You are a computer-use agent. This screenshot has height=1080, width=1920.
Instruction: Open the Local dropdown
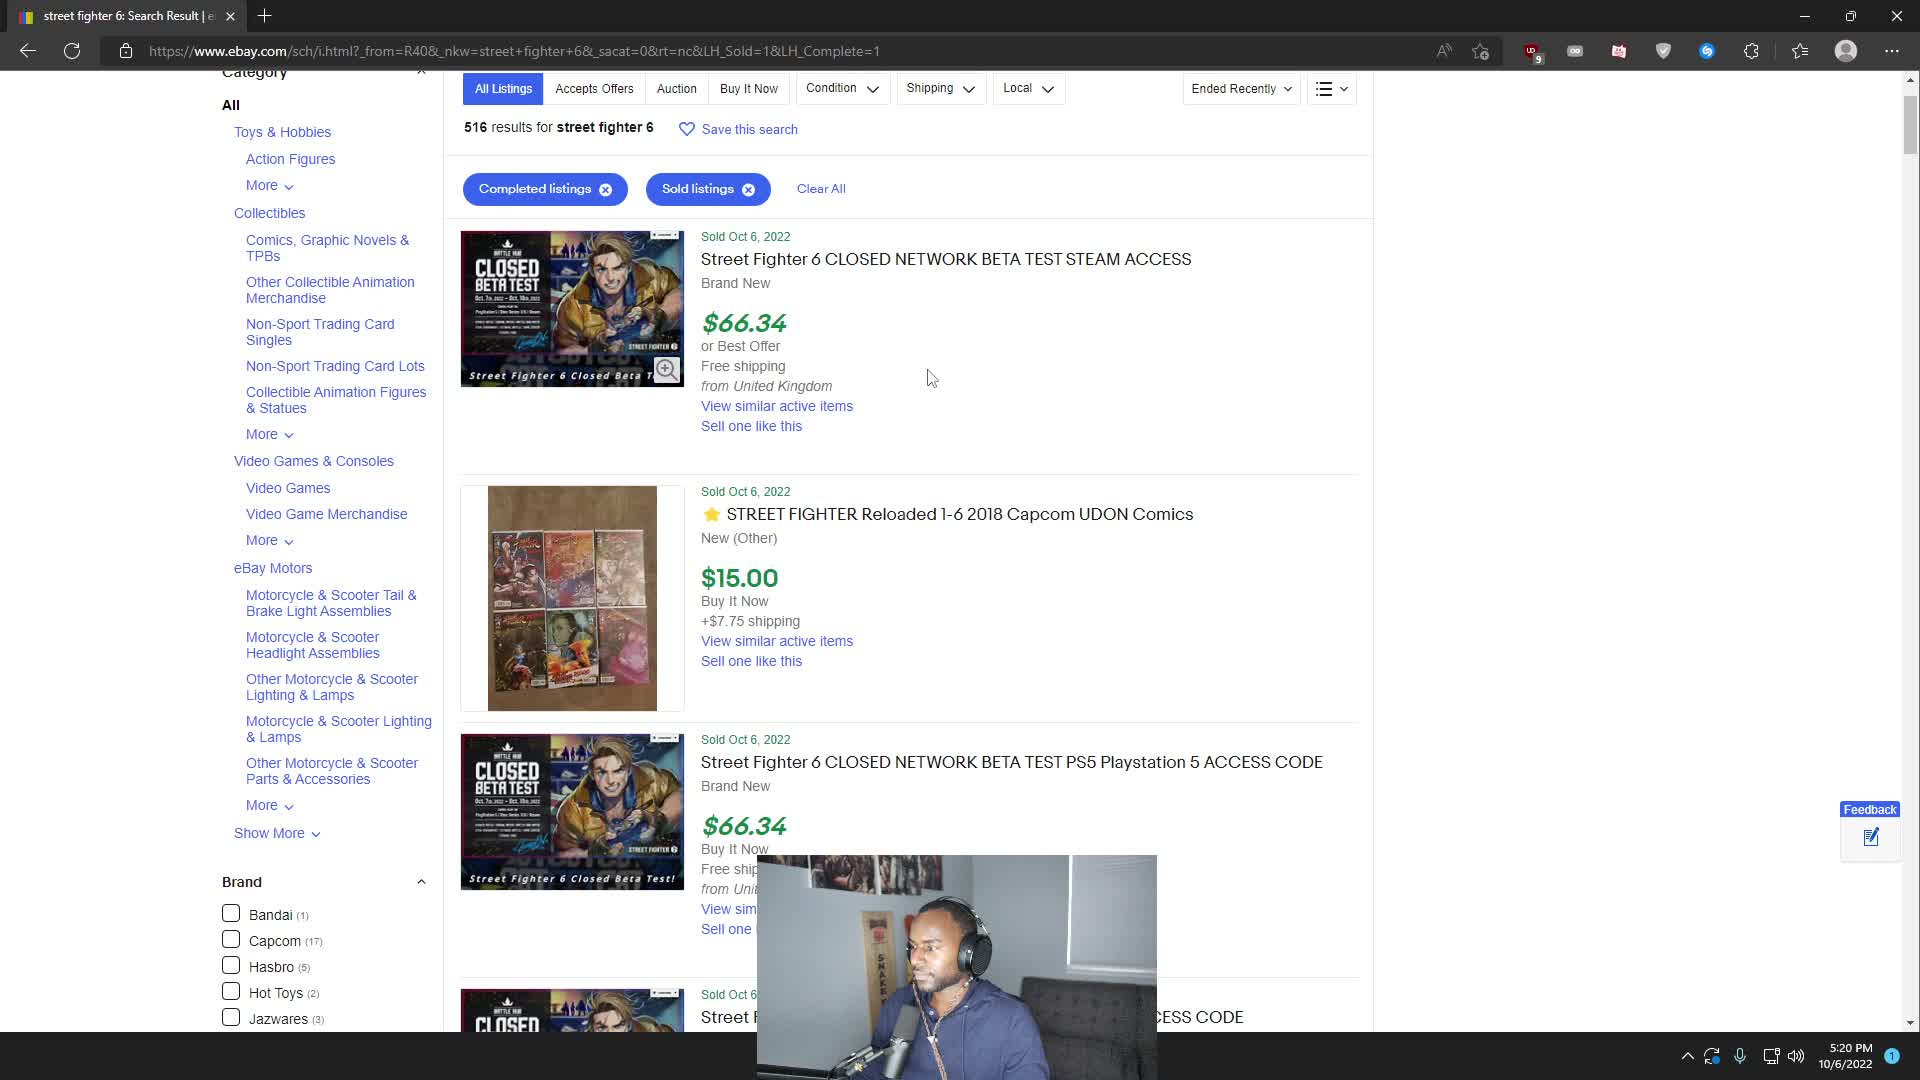[1028, 88]
